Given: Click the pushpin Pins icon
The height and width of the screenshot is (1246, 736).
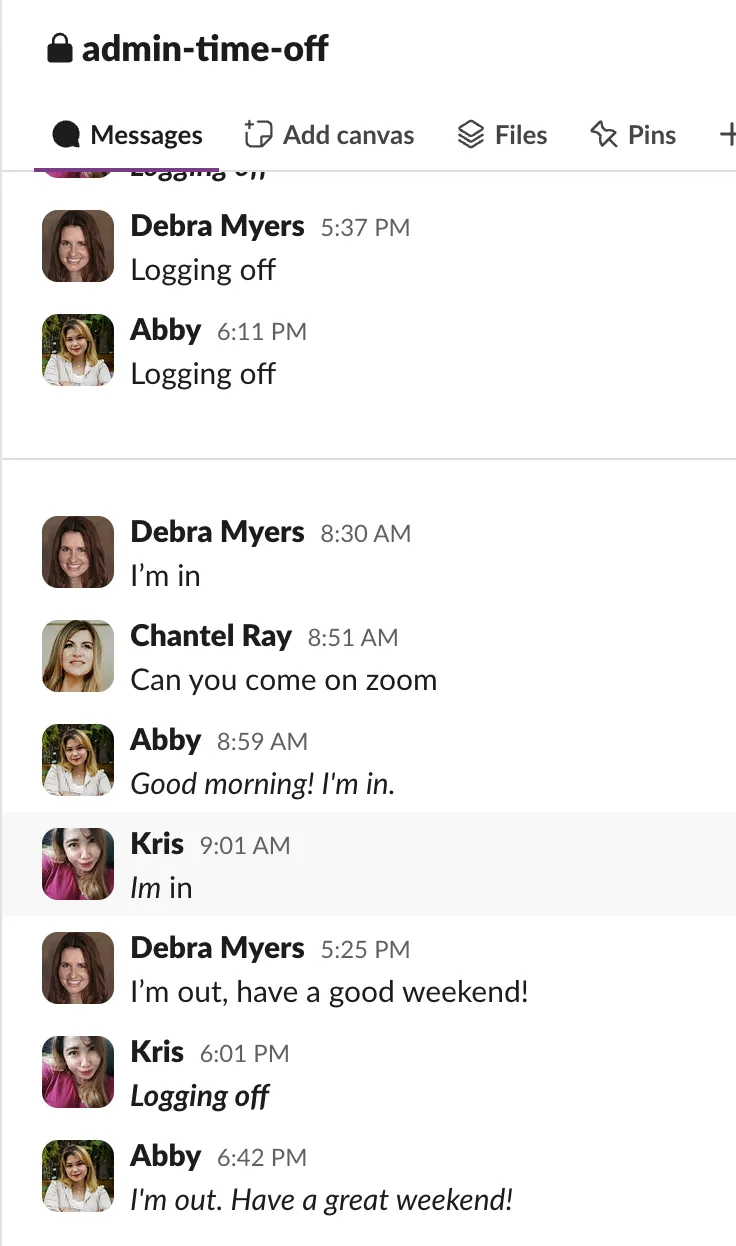Looking at the screenshot, I should coord(604,135).
